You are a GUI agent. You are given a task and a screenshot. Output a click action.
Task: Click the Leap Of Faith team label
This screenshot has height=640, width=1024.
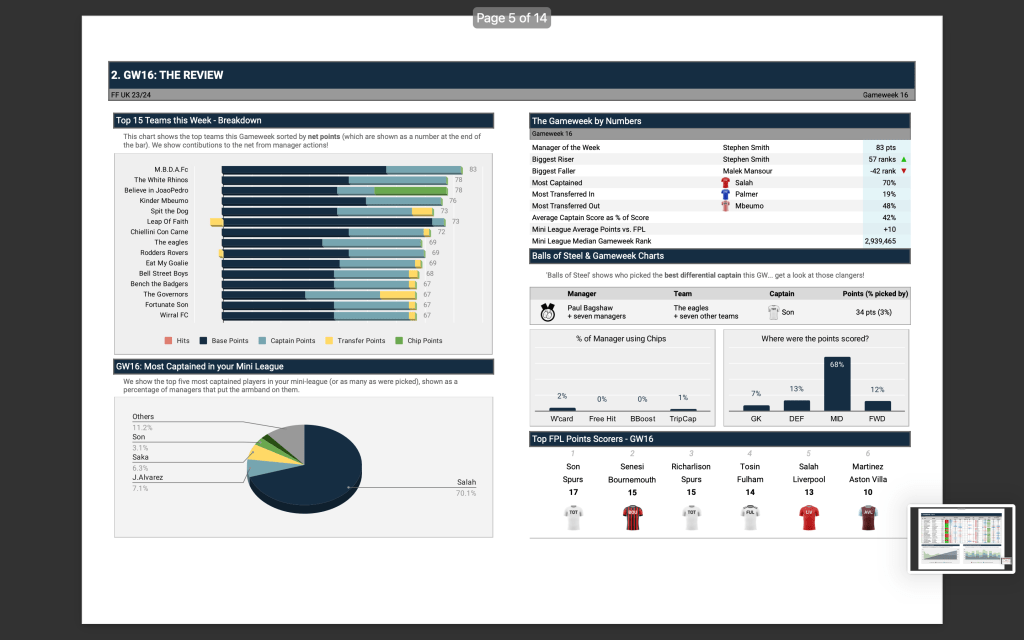(x=167, y=222)
